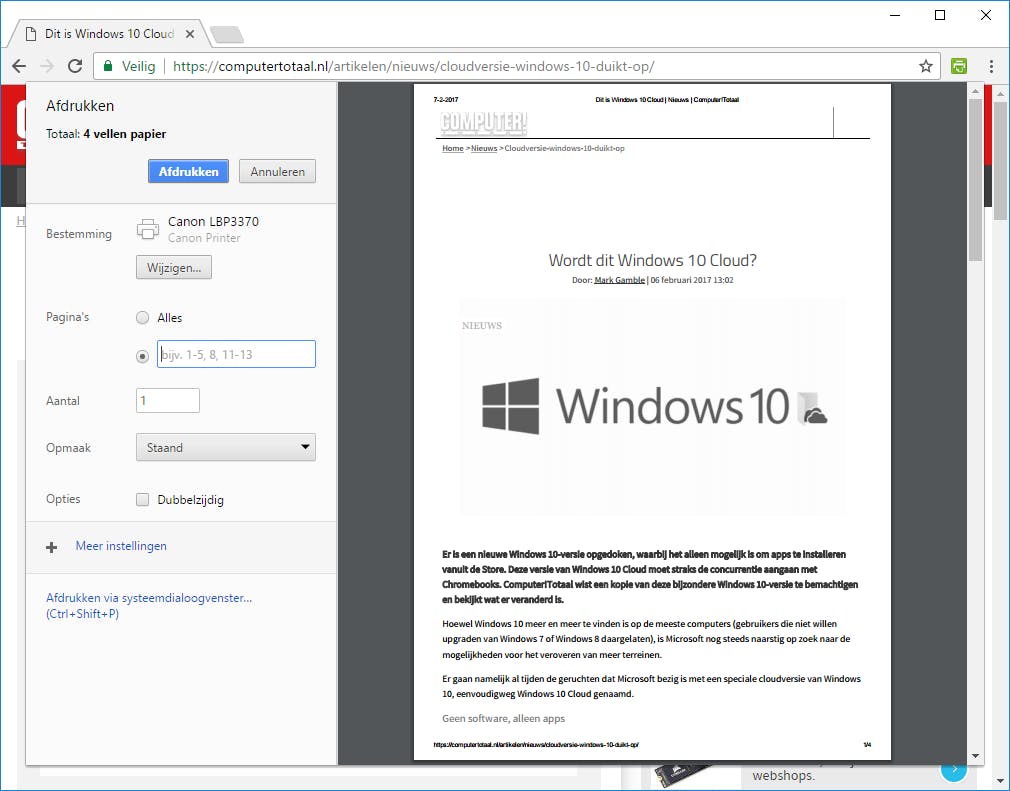
Task: Click the blue Afdrukken button
Action: coord(188,171)
